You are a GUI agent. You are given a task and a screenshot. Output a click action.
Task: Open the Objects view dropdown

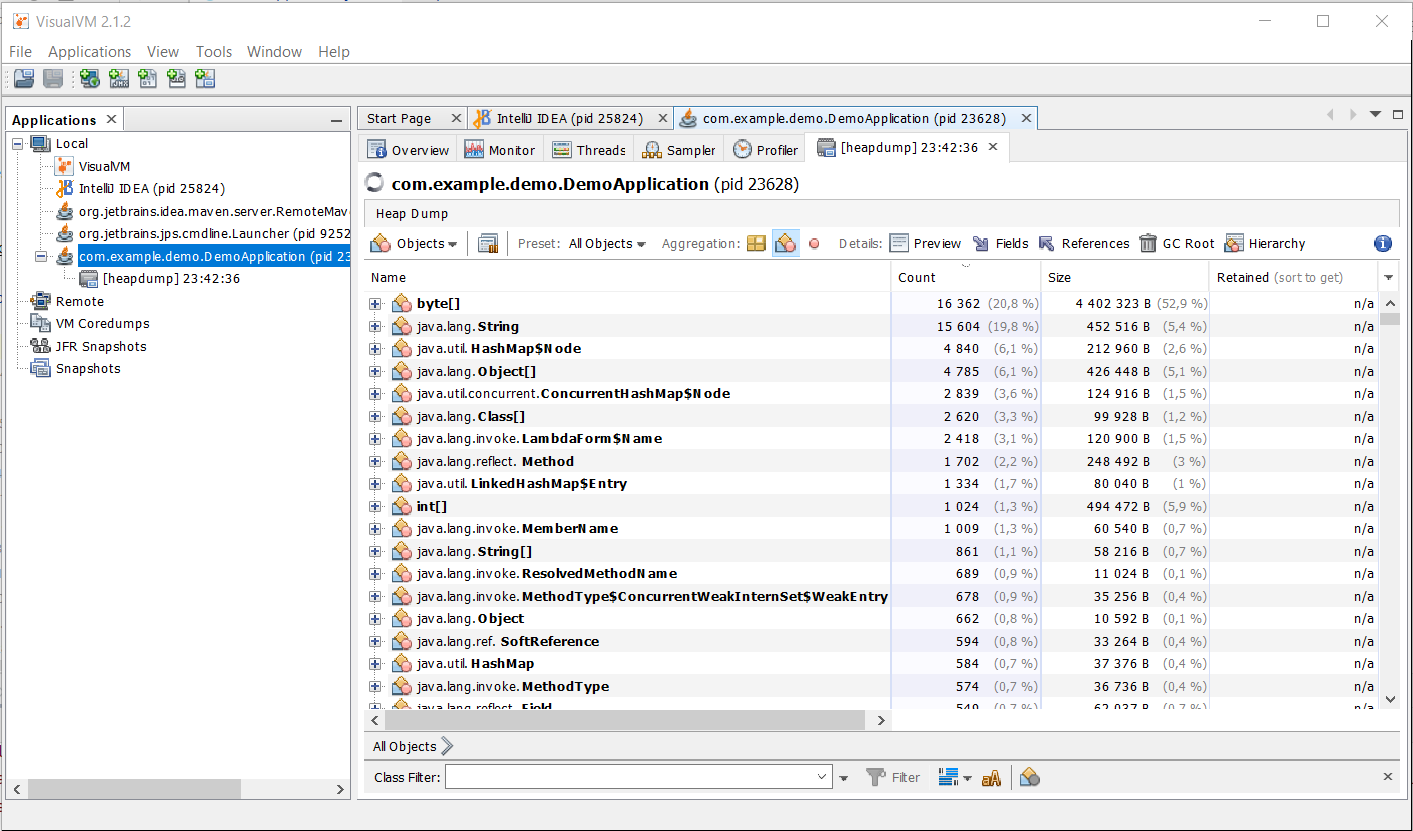tap(414, 243)
